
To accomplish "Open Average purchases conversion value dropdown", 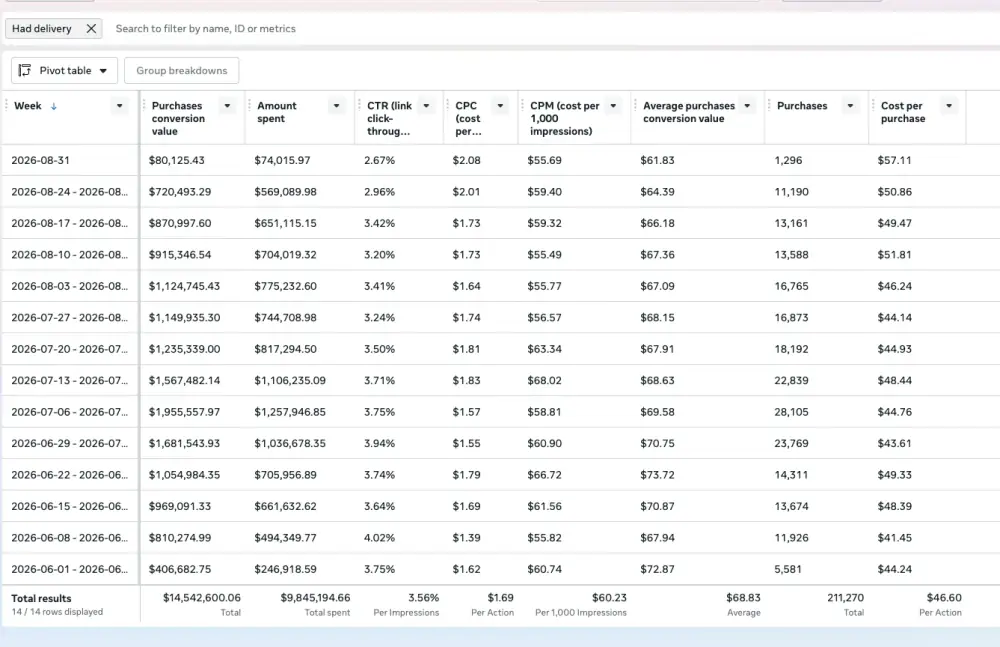I will [747, 106].
